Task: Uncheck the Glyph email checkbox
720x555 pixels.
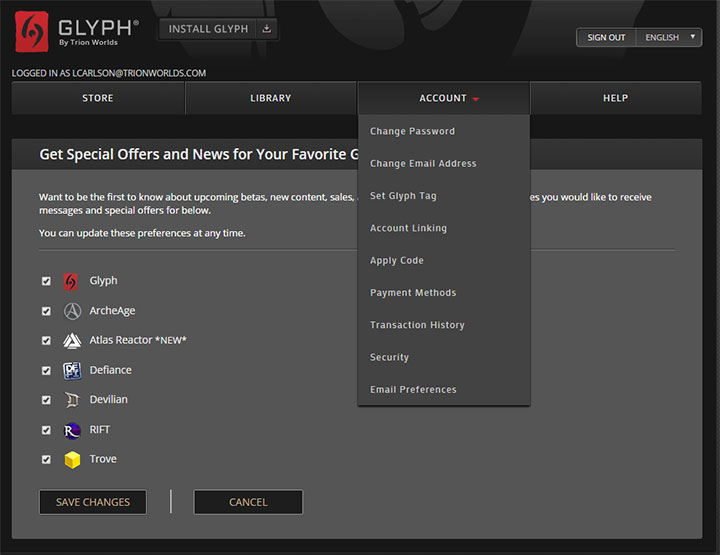Action: tap(46, 282)
